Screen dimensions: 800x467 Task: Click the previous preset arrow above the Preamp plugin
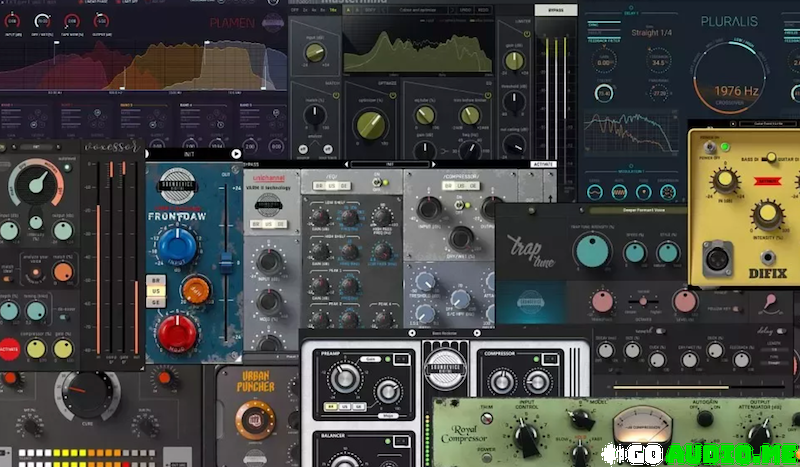point(412,333)
